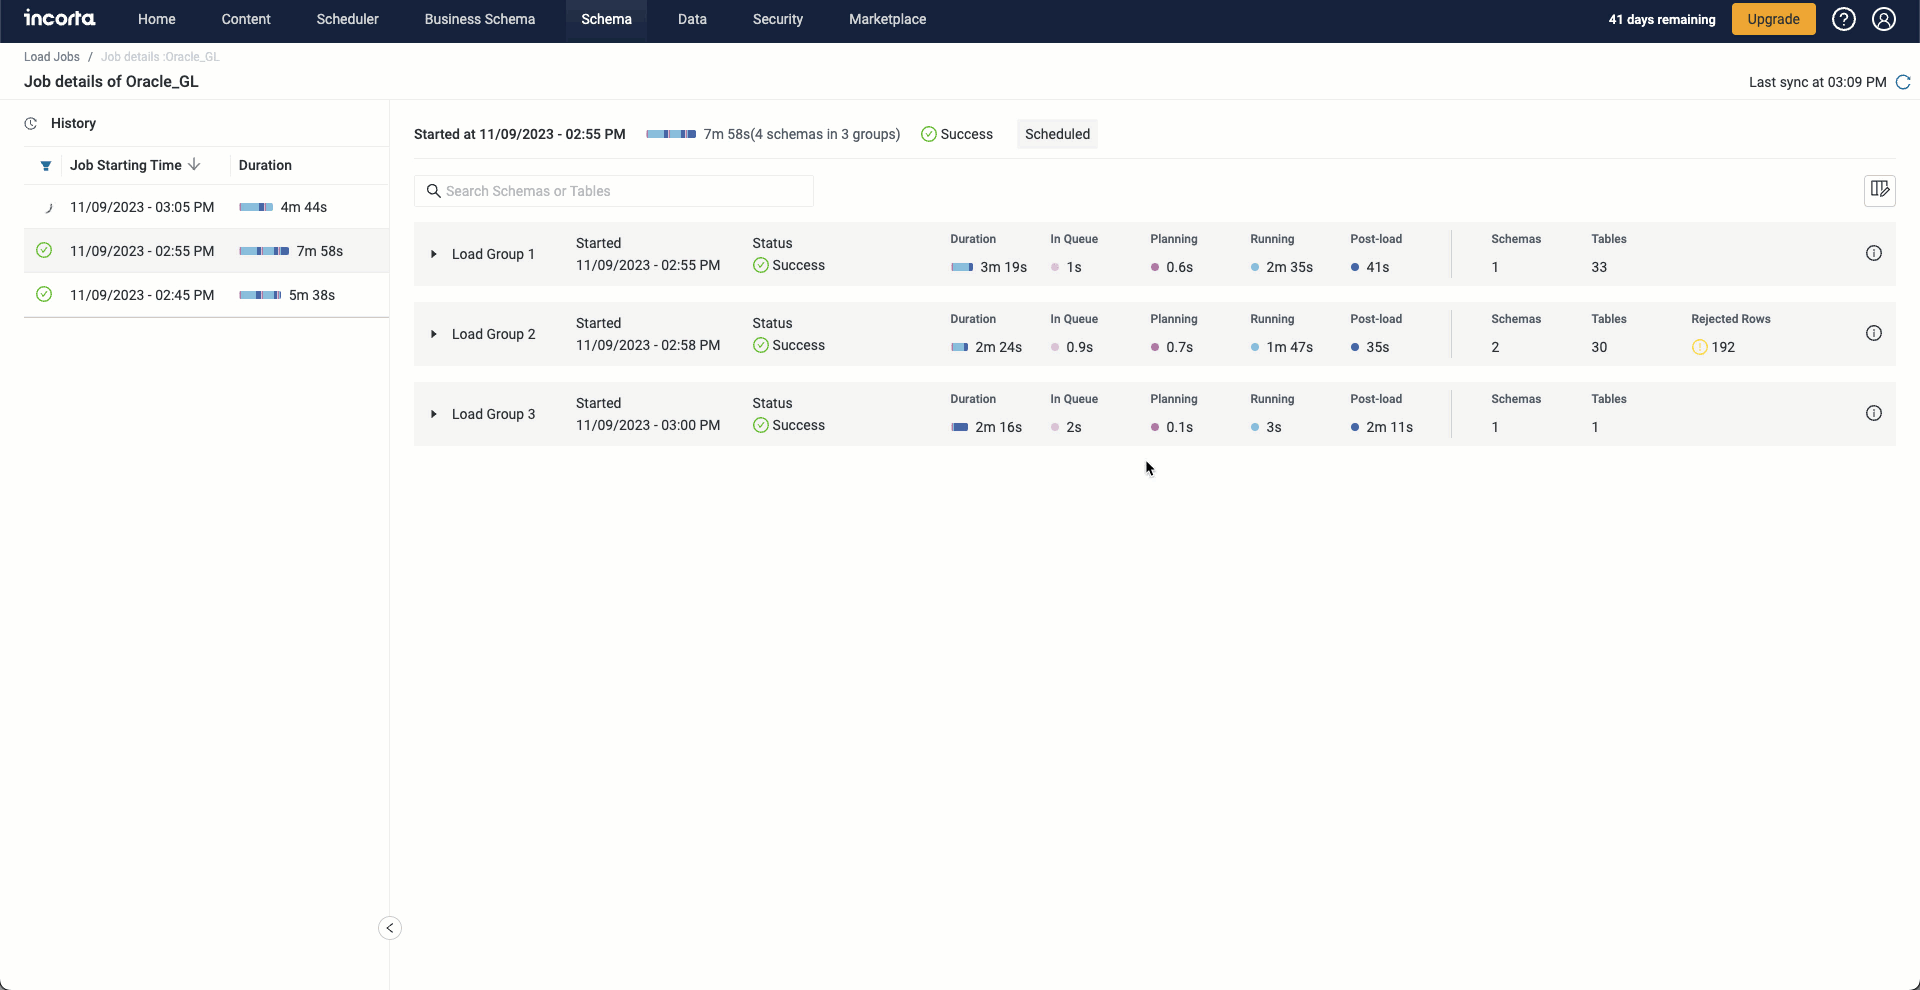Click Load Group 1 tables count 33
This screenshot has width=1920, height=990.
click(1599, 267)
